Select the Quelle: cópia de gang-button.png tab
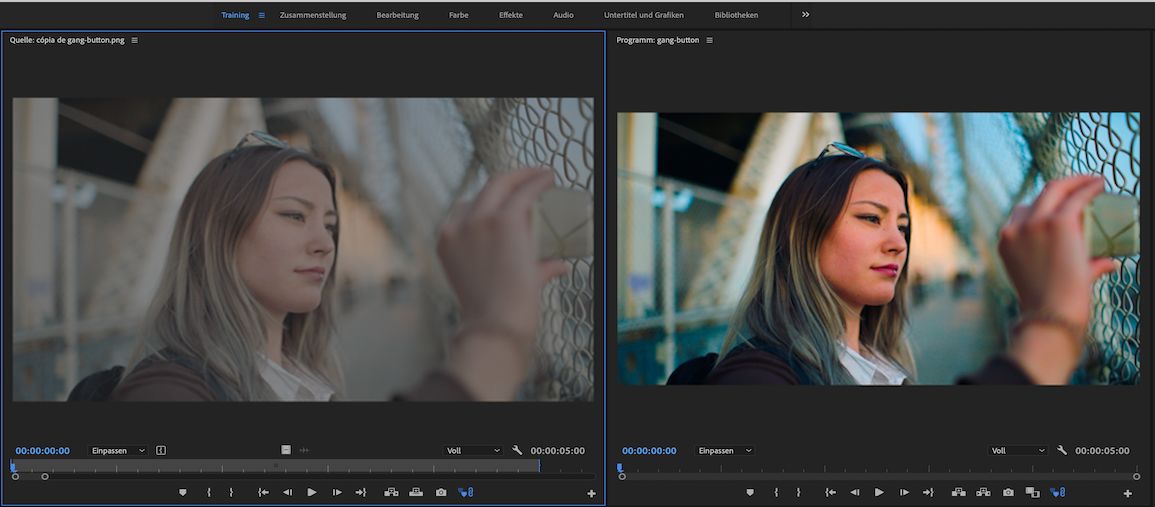 67,40
